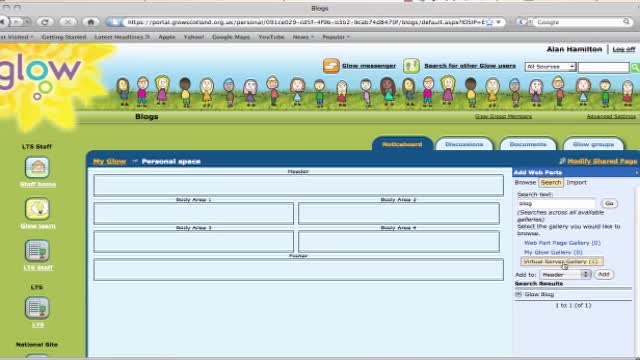The width and height of the screenshot is (640, 360).
Task: Open Glow messenger orange icon
Action: pos(331,66)
